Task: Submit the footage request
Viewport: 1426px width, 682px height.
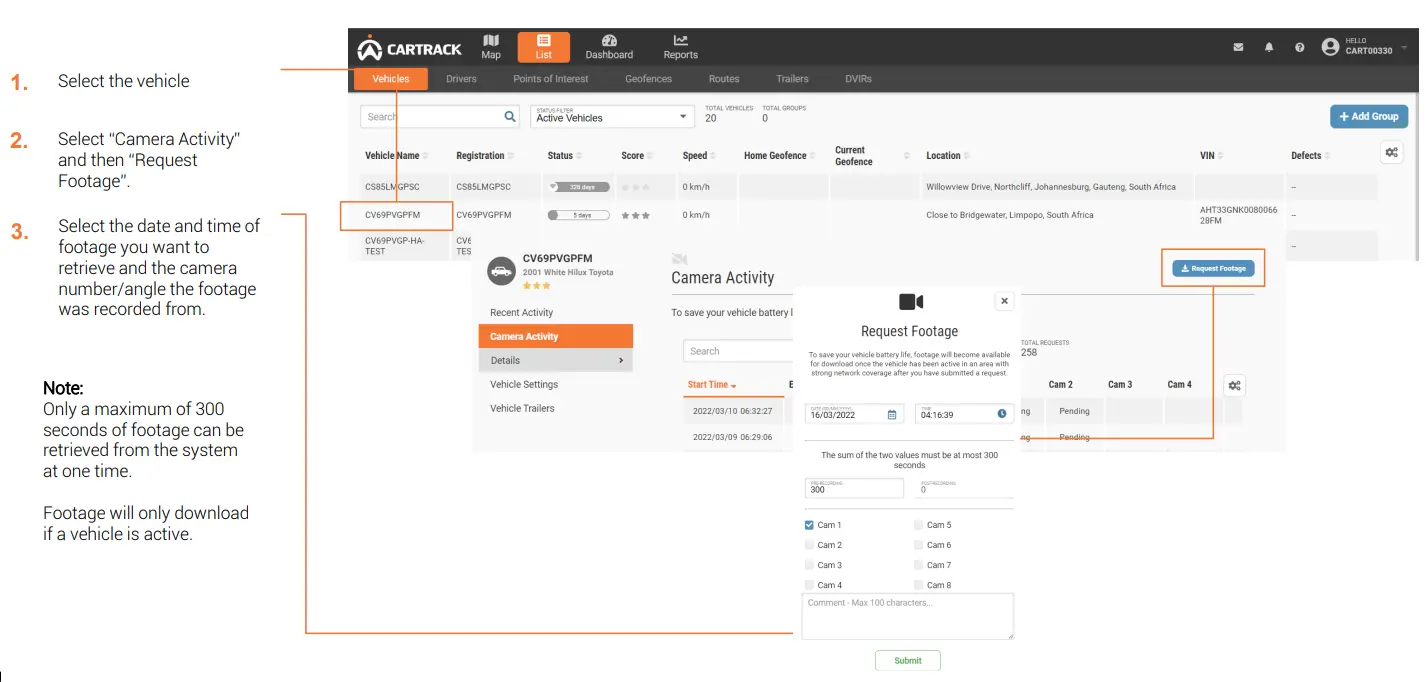Action: point(908,660)
